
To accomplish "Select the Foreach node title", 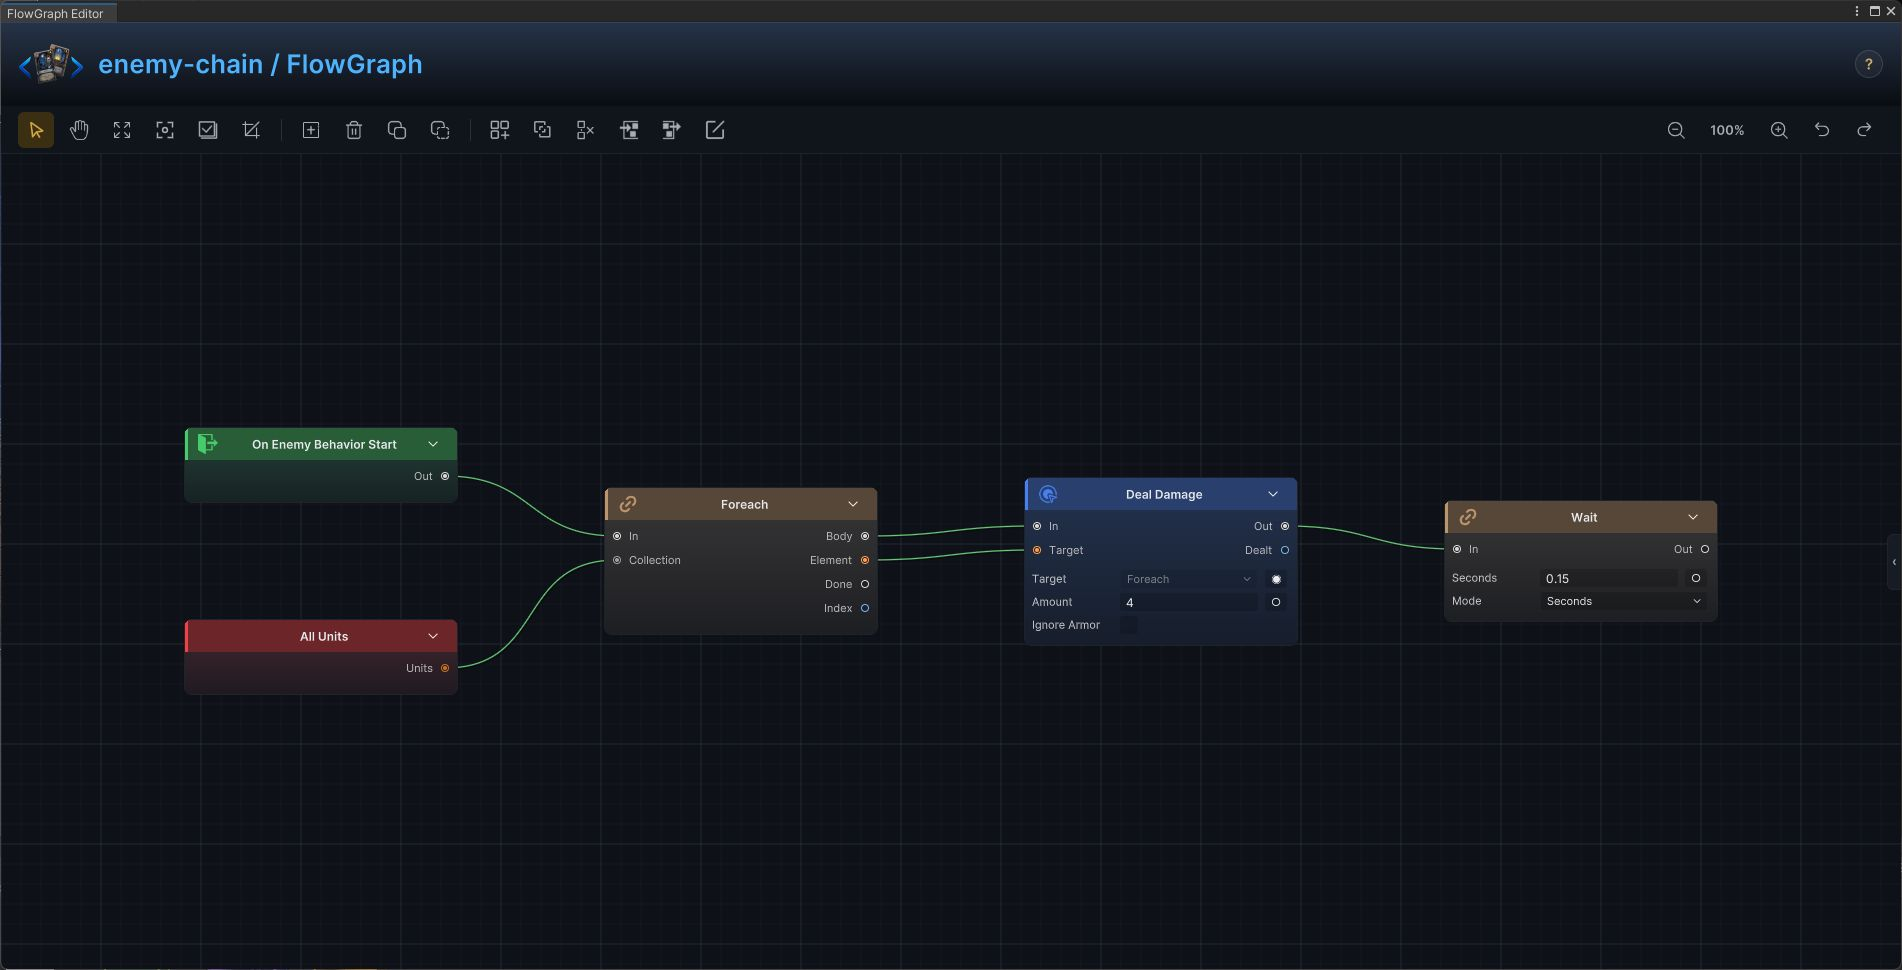I will 744,504.
